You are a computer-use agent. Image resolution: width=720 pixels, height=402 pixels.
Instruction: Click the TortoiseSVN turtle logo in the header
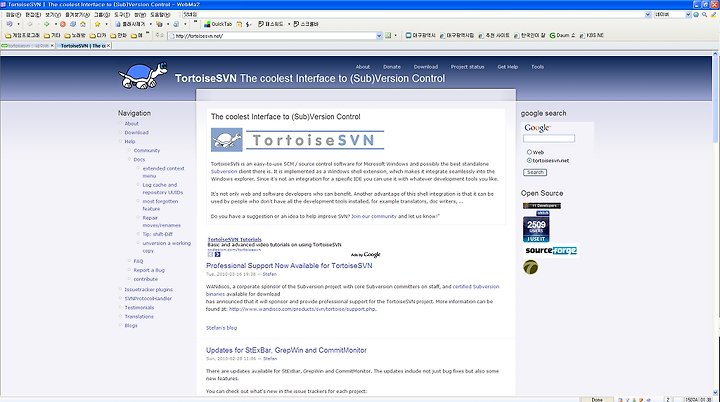tap(143, 75)
